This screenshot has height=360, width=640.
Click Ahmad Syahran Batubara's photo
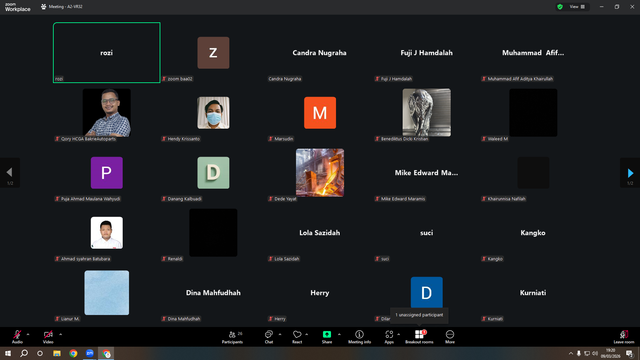[x=107, y=233]
